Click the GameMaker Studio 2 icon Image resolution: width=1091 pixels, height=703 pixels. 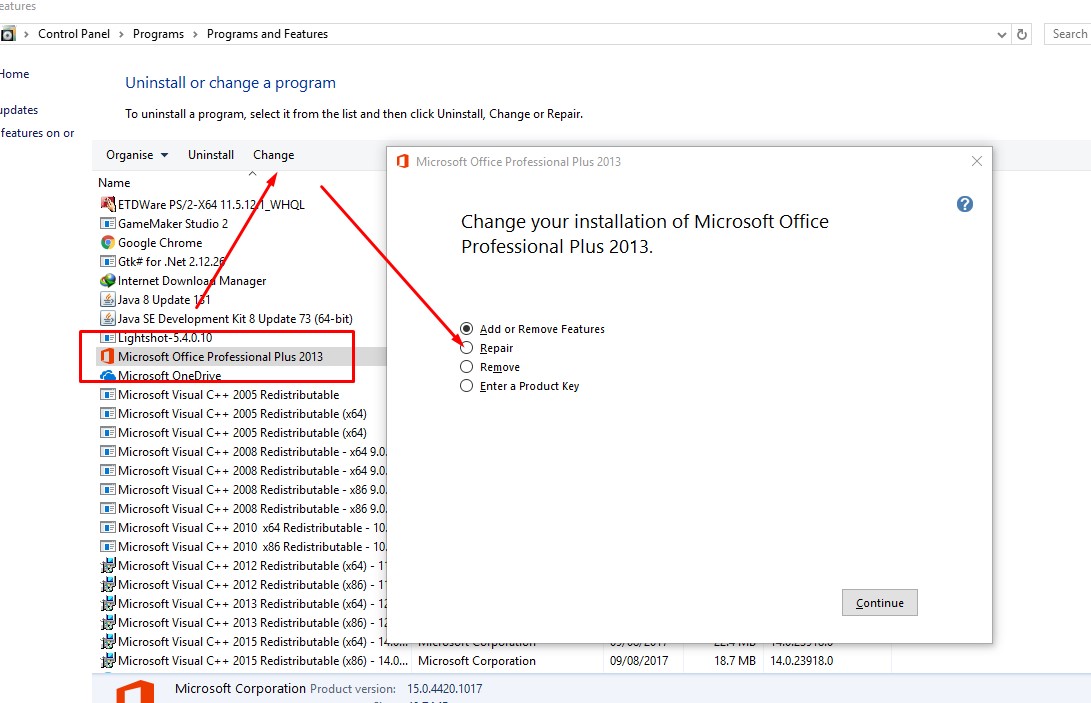coord(107,223)
